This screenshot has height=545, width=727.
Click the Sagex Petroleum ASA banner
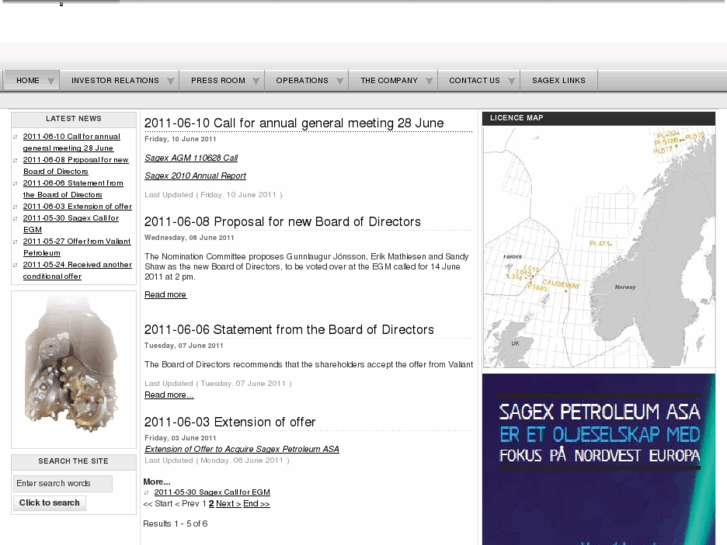coord(599,459)
